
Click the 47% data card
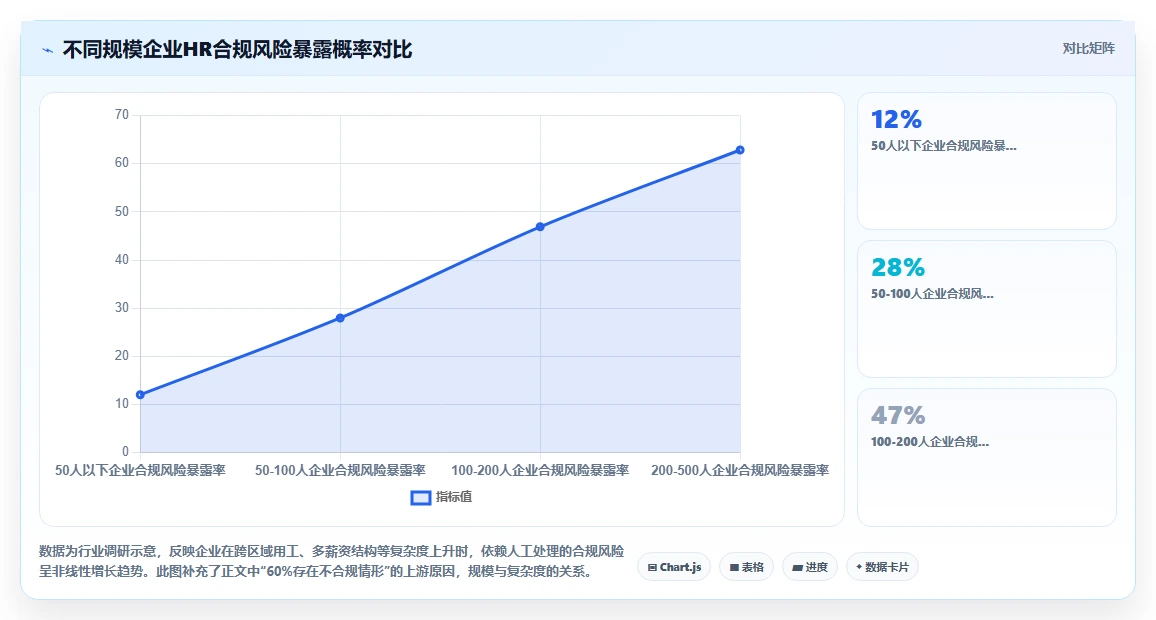point(986,457)
